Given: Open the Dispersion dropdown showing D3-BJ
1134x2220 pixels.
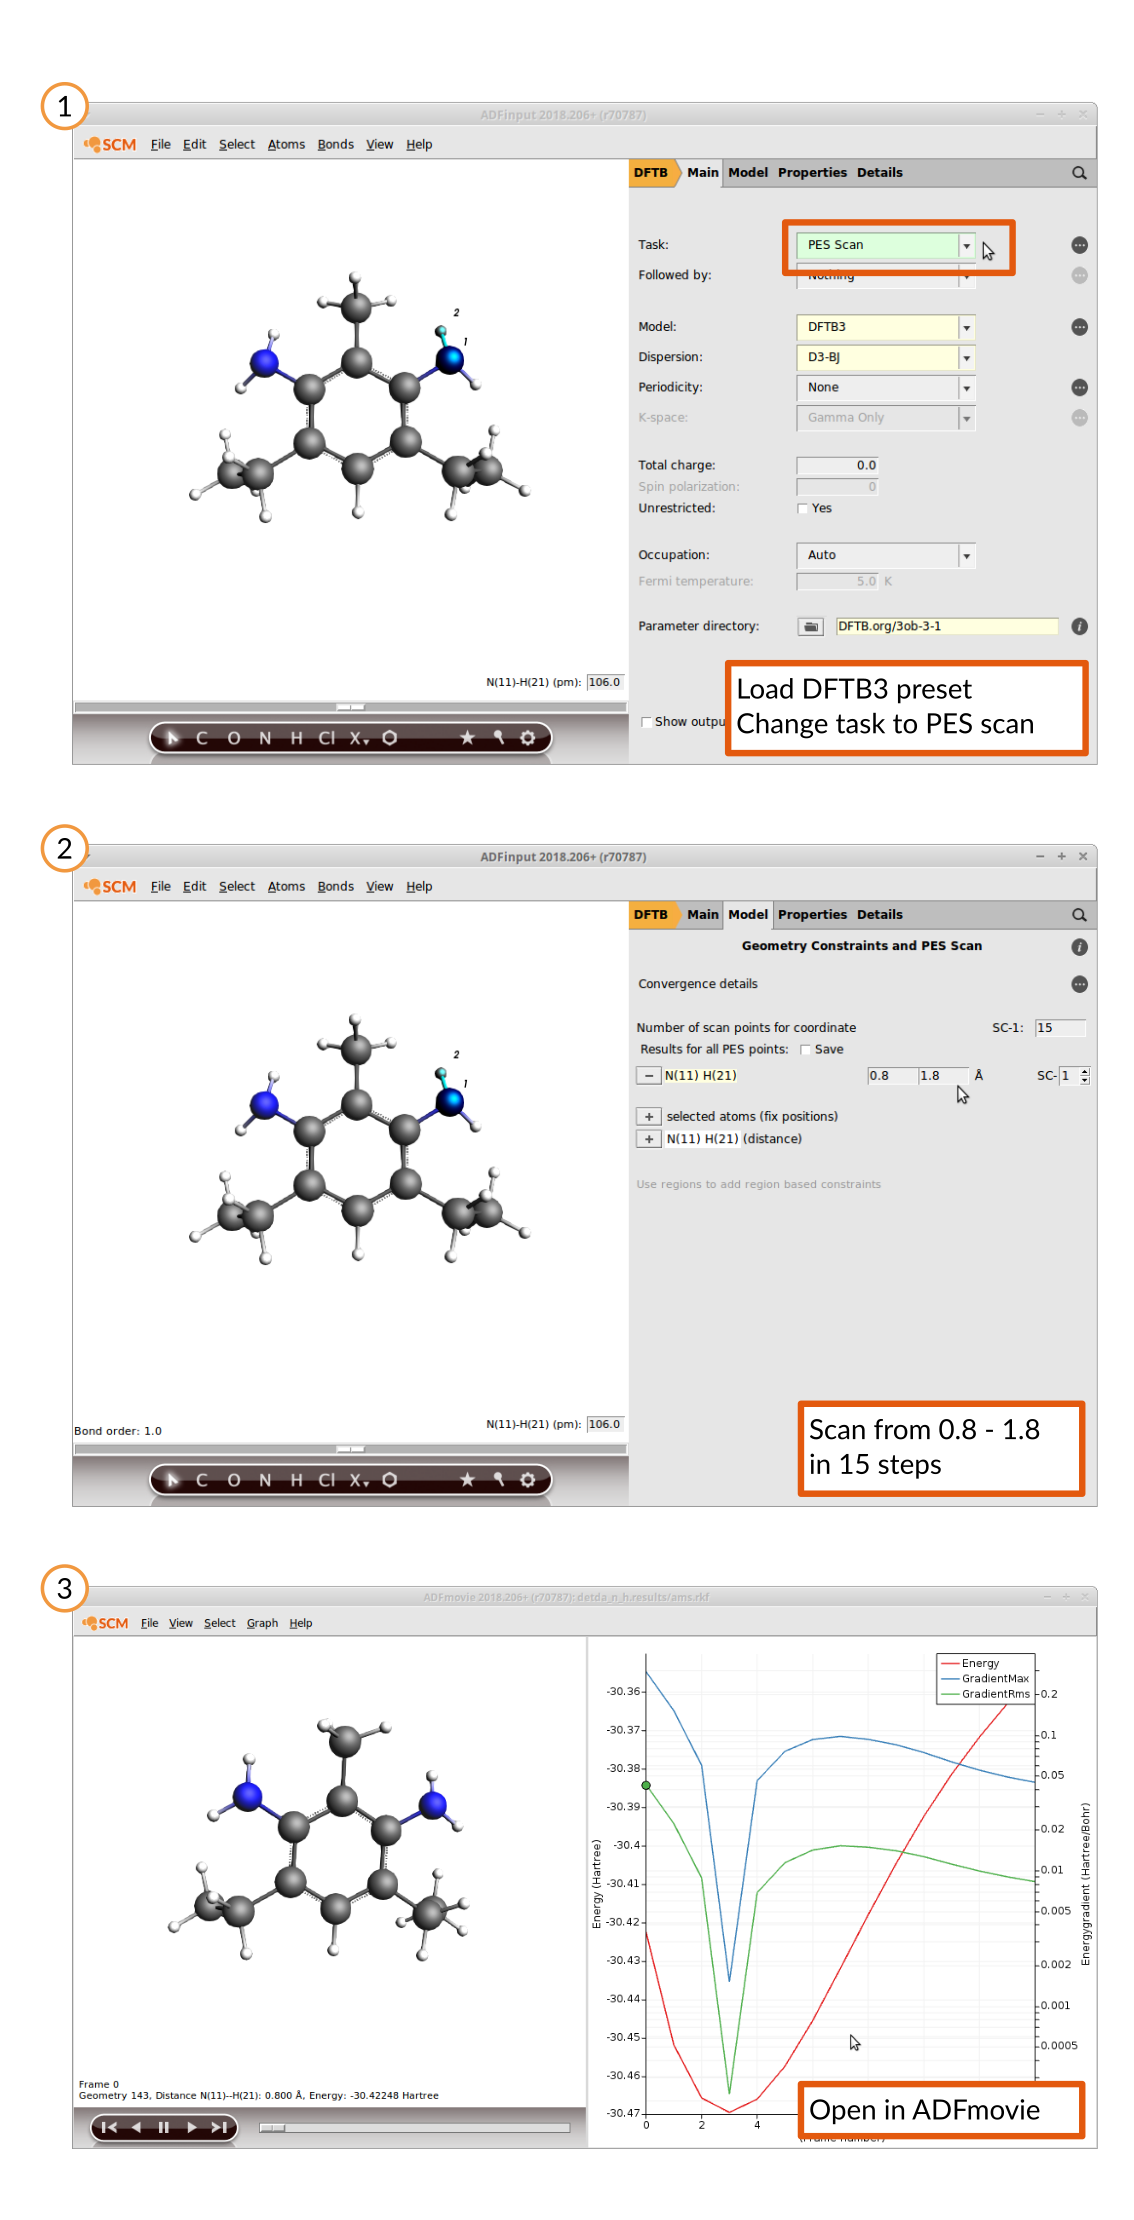Looking at the screenshot, I should [x=885, y=357].
